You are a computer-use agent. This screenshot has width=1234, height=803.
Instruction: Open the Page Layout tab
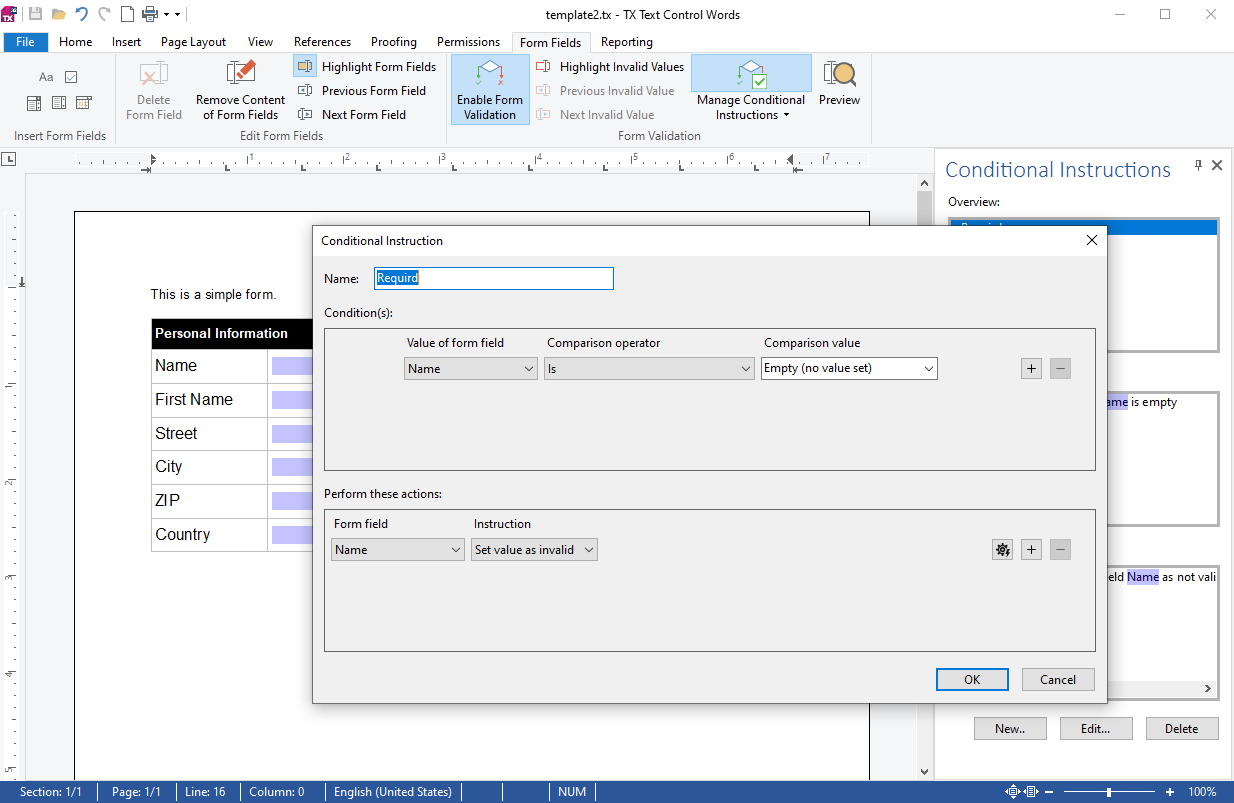(x=193, y=42)
